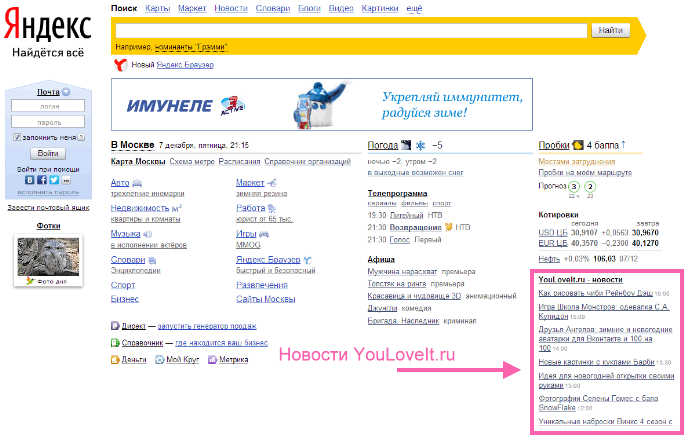685x436 pixels.
Task: Open the photo of the day thumbnail
Action: (x=48, y=257)
